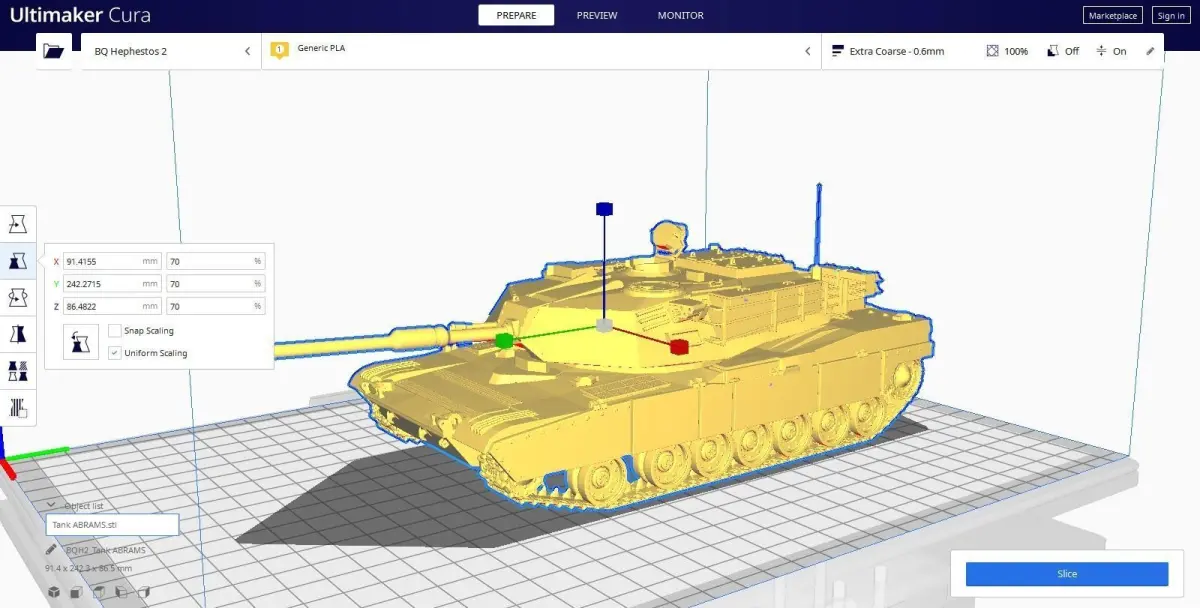This screenshot has height=608, width=1200.
Task: Click the blue Z-axis scale handle
Action: [x=603, y=209]
